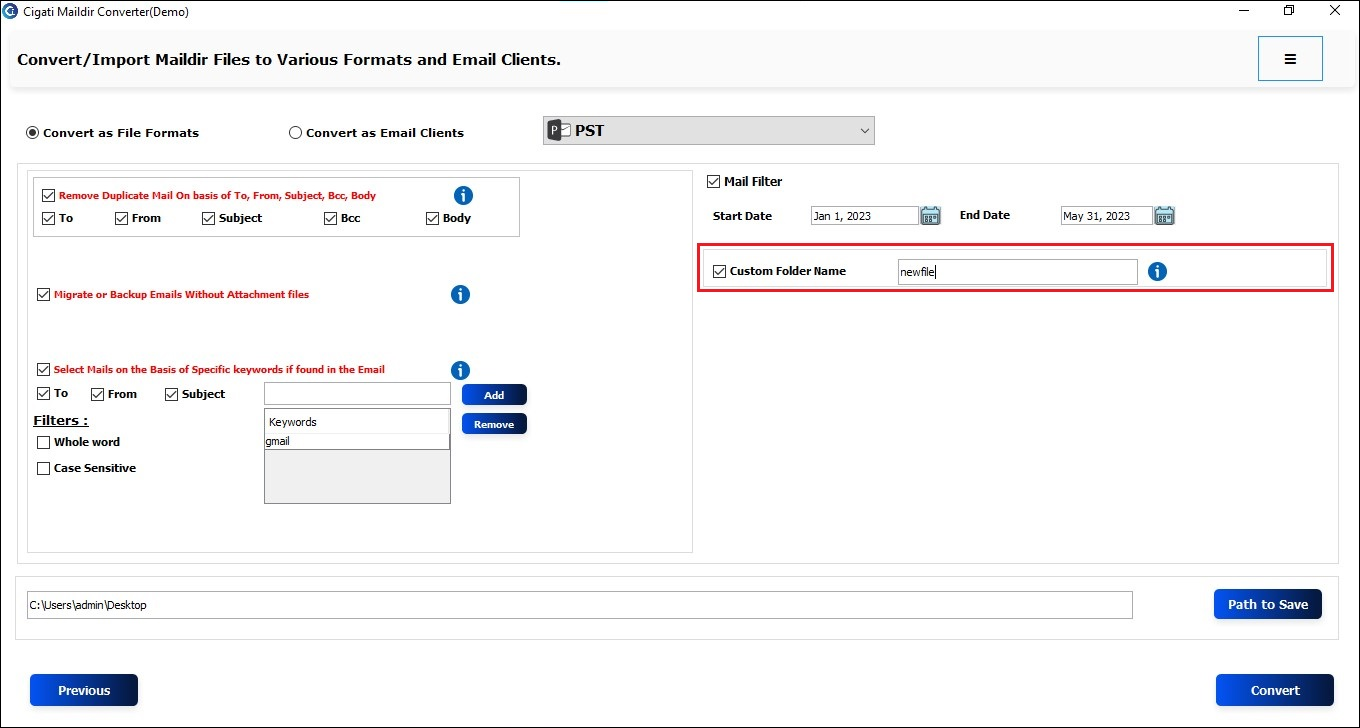This screenshot has width=1360, height=728.
Task: Open the Start Date calendar picker
Action: click(x=930, y=215)
